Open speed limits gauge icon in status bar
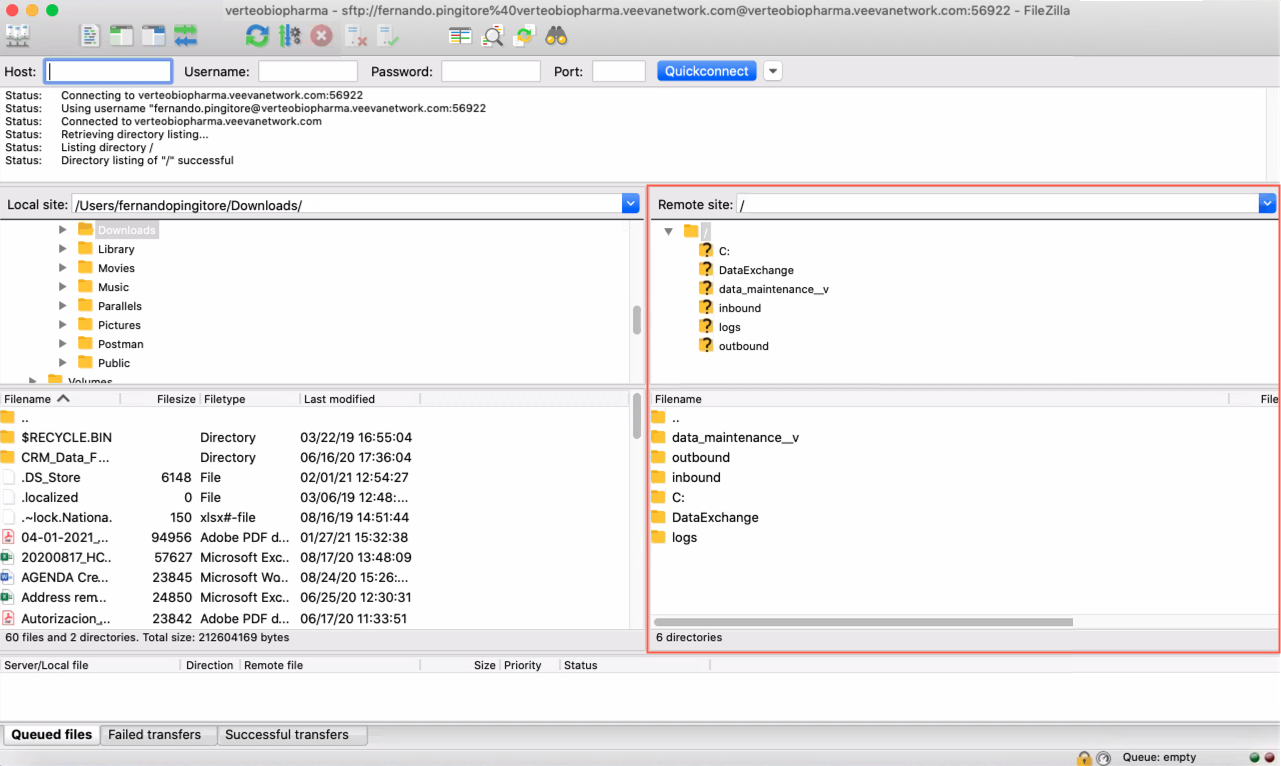The width and height of the screenshot is (1281, 766). pos(1103,758)
